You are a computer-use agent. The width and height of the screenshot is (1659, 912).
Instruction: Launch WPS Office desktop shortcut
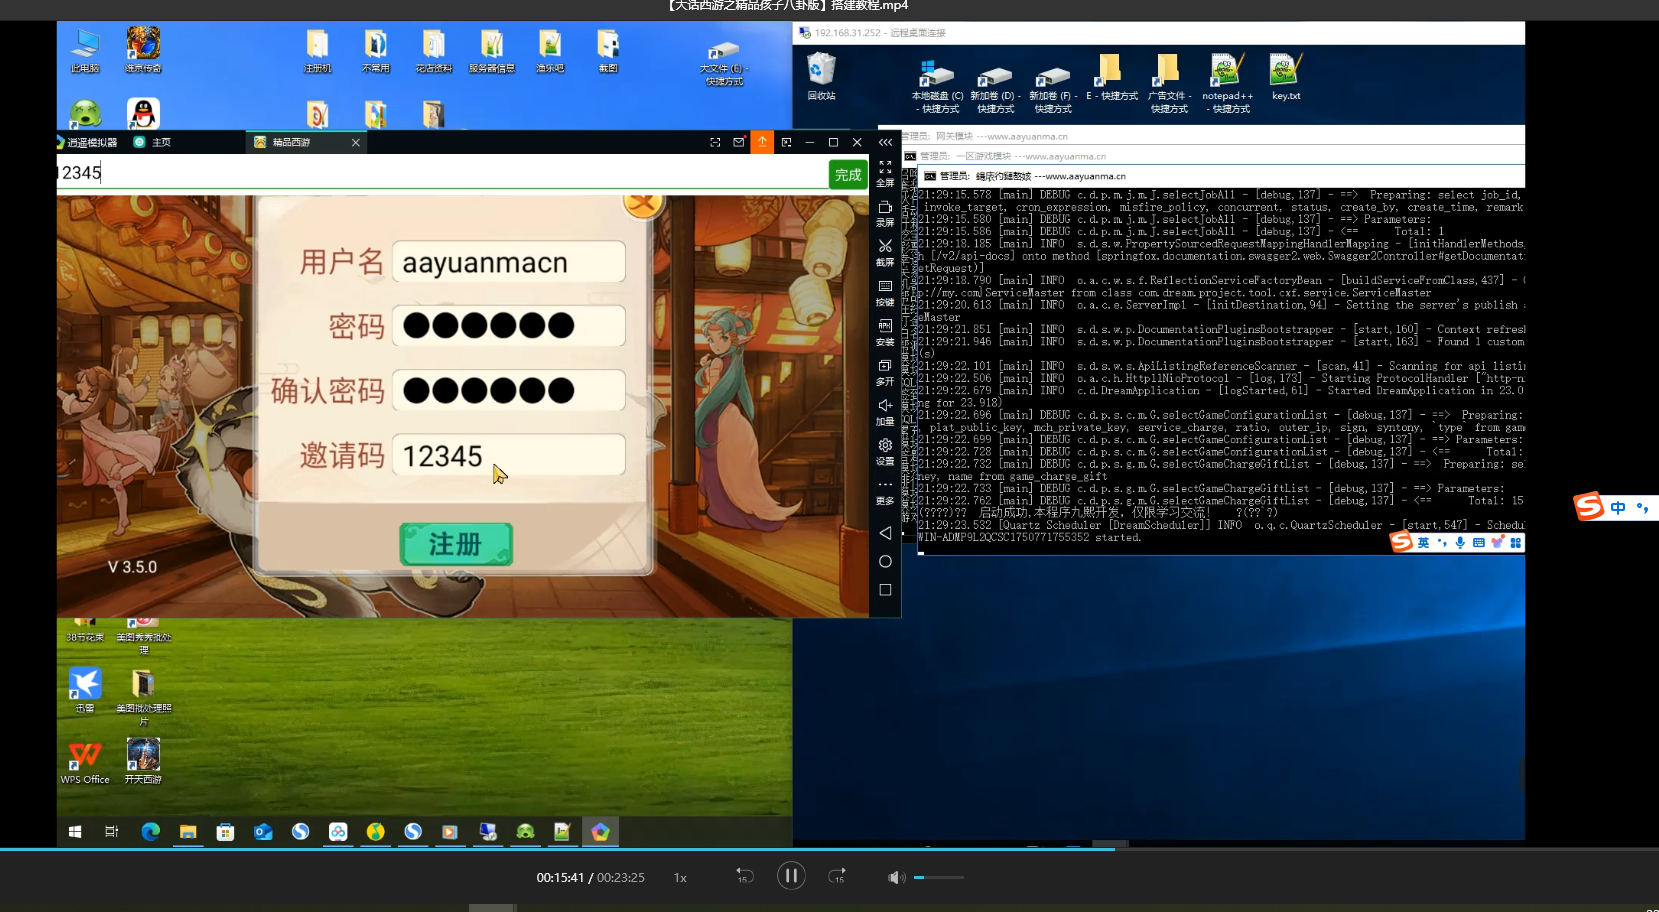(85, 762)
